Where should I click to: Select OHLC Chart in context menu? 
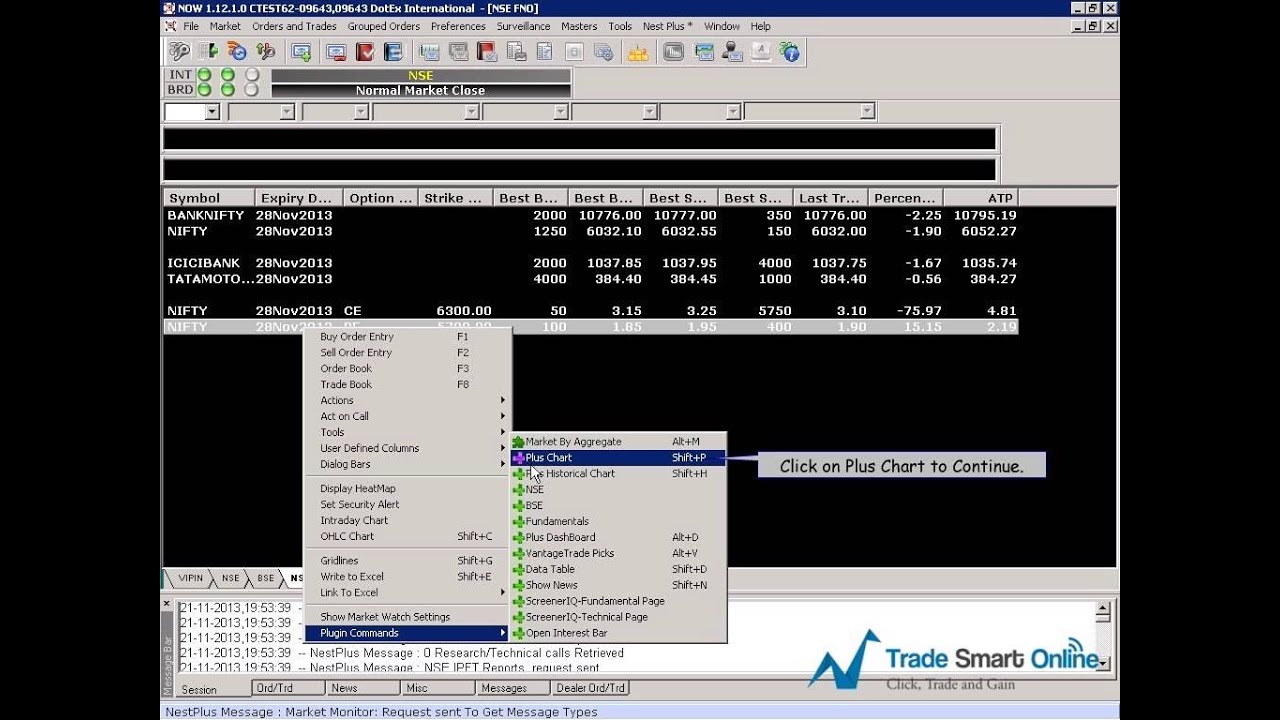[407, 537]
